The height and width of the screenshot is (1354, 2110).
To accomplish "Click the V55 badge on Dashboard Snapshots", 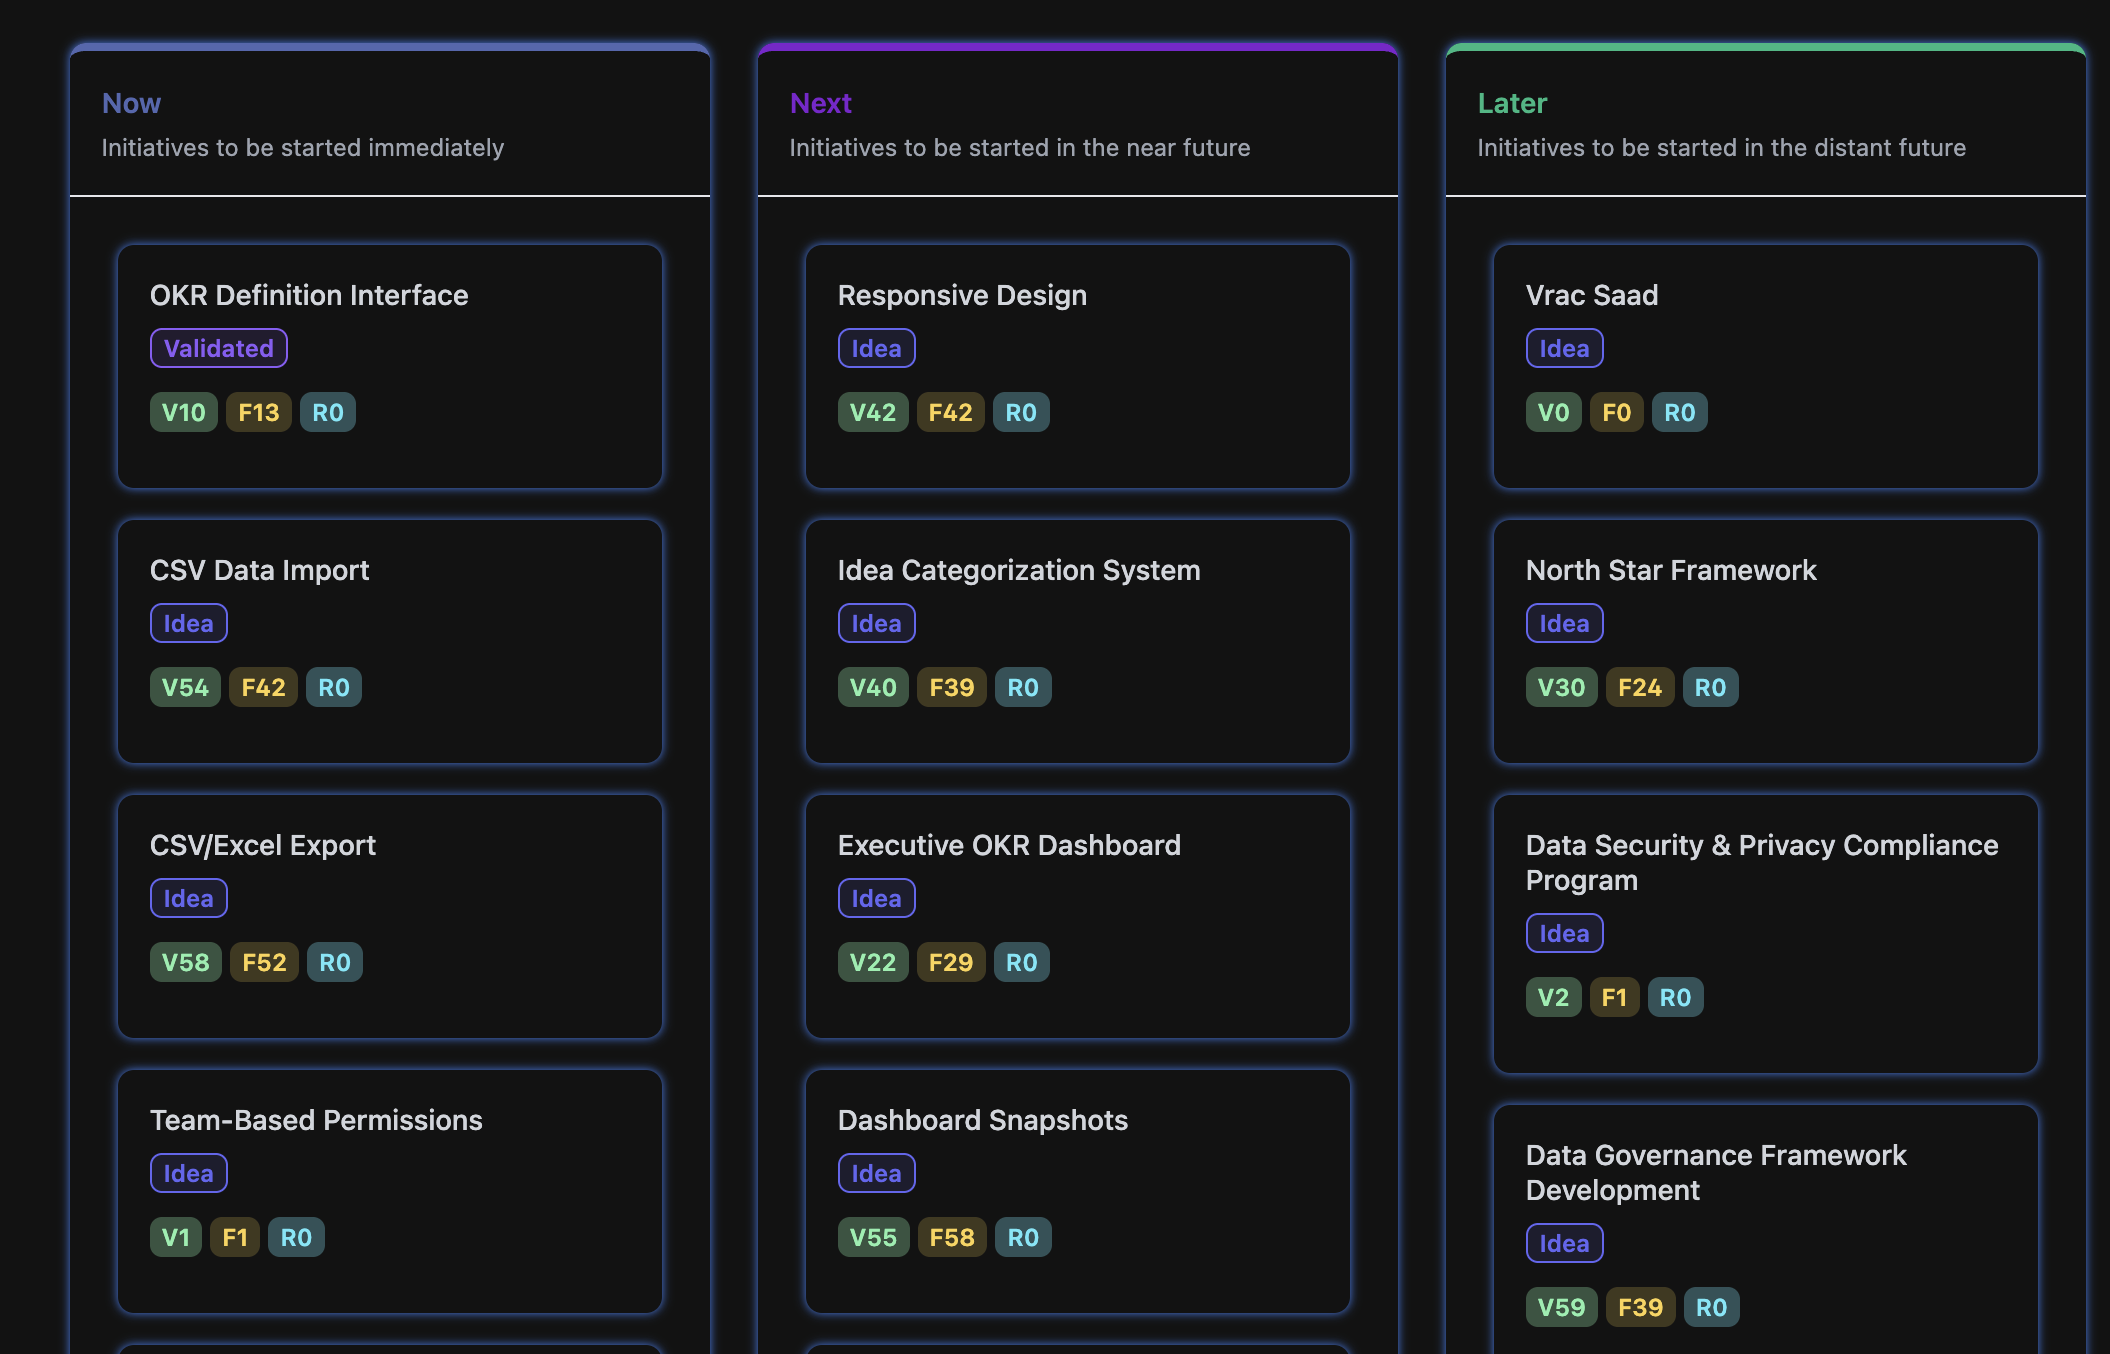I will tap(873, 1238).
